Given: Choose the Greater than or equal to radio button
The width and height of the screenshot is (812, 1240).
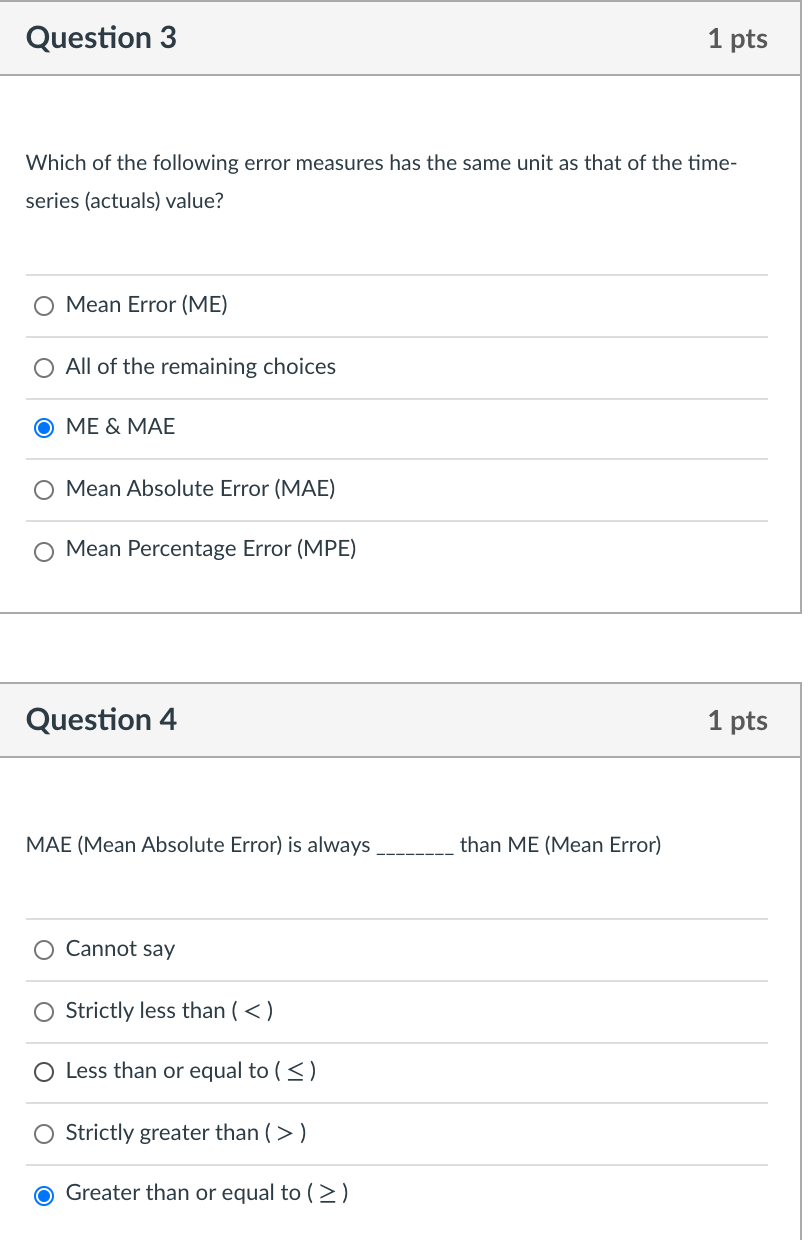Looking at the screenshot, I should [x=44, y=1195].
